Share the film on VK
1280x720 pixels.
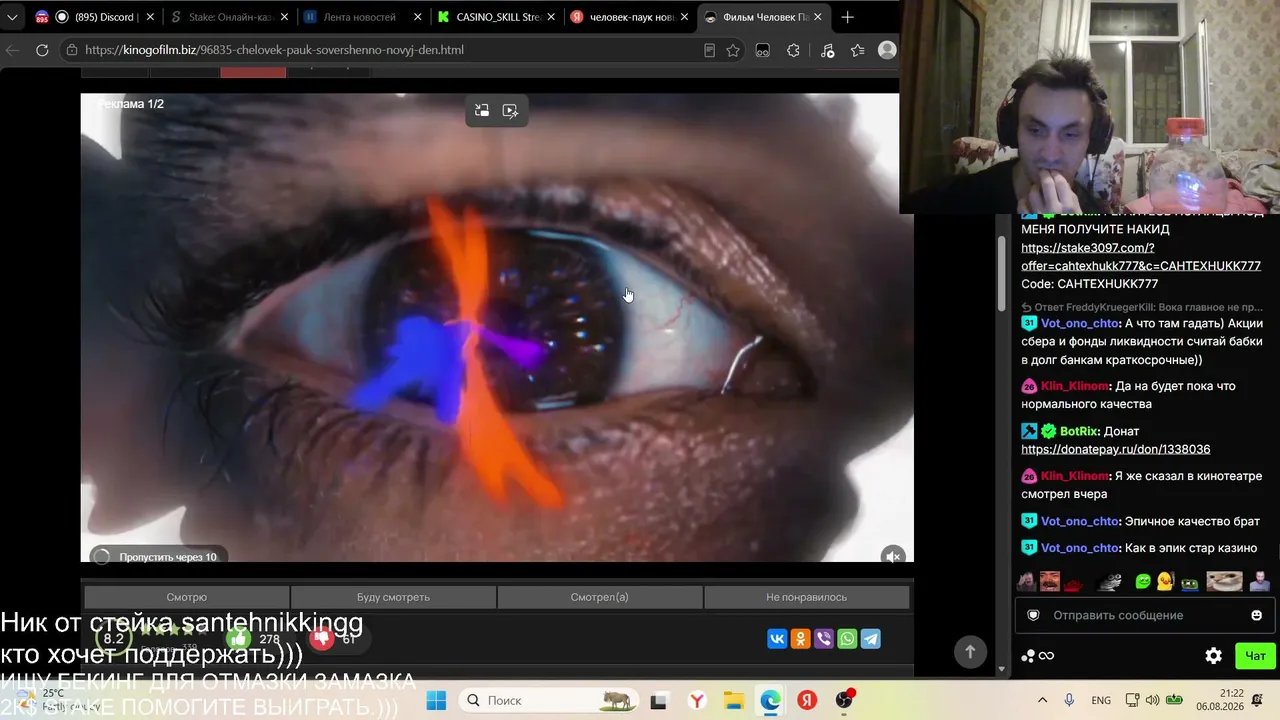pos(777,639)
